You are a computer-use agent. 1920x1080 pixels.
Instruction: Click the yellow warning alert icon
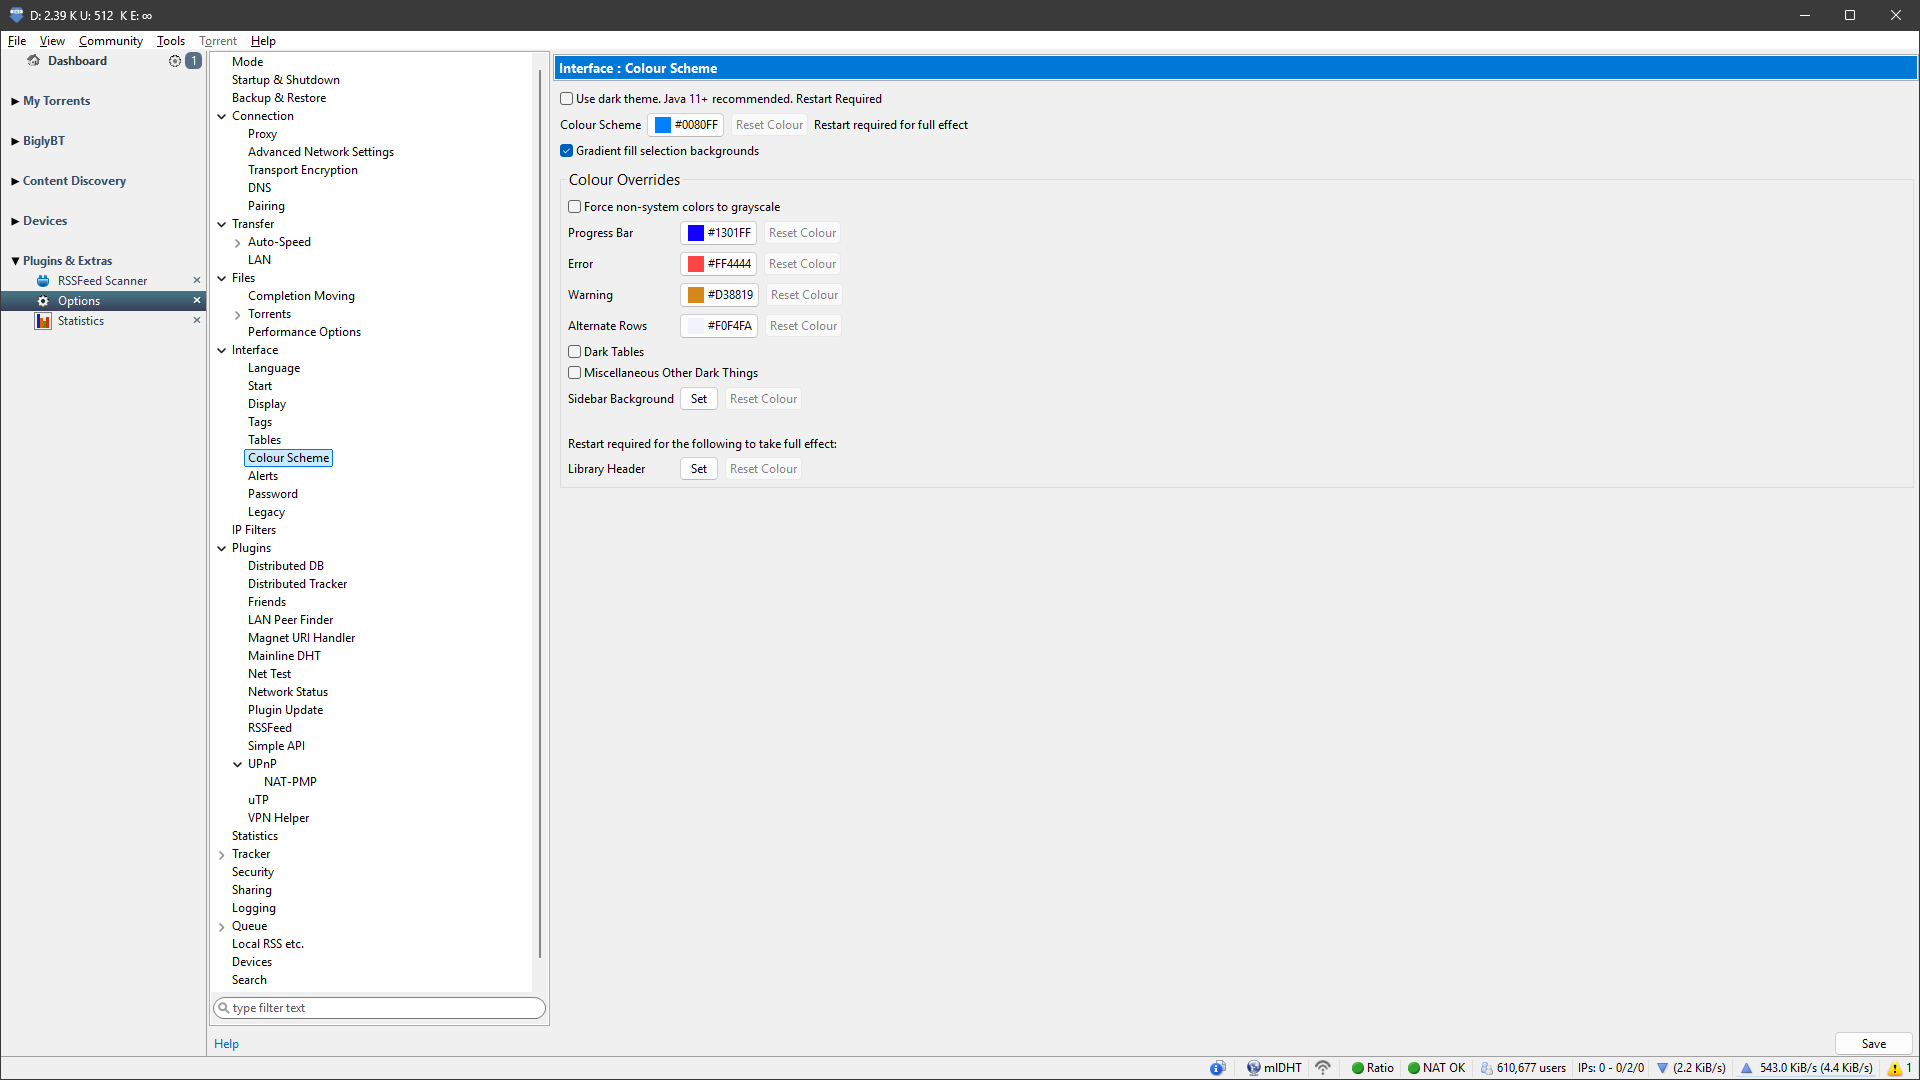(x=1894, y=1068)
